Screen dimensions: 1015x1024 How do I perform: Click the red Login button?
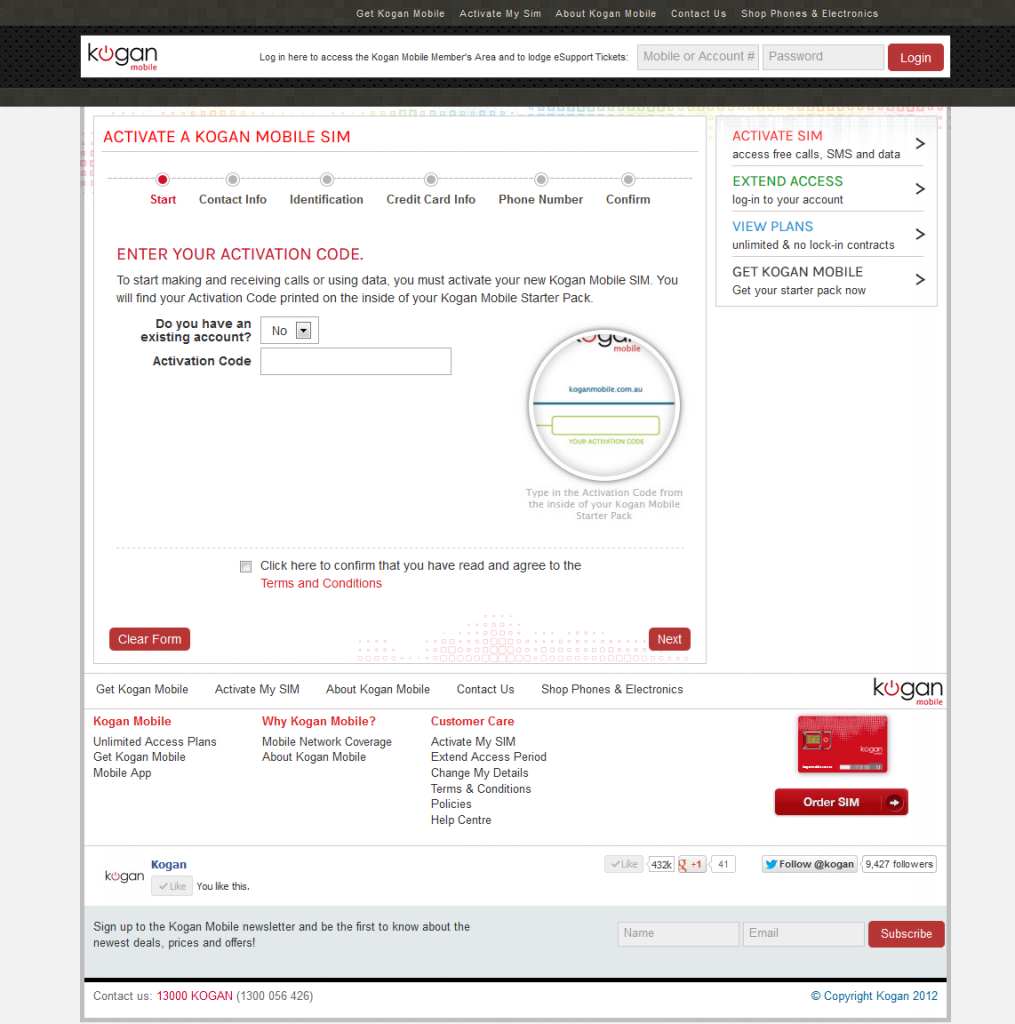coord(915,57)
